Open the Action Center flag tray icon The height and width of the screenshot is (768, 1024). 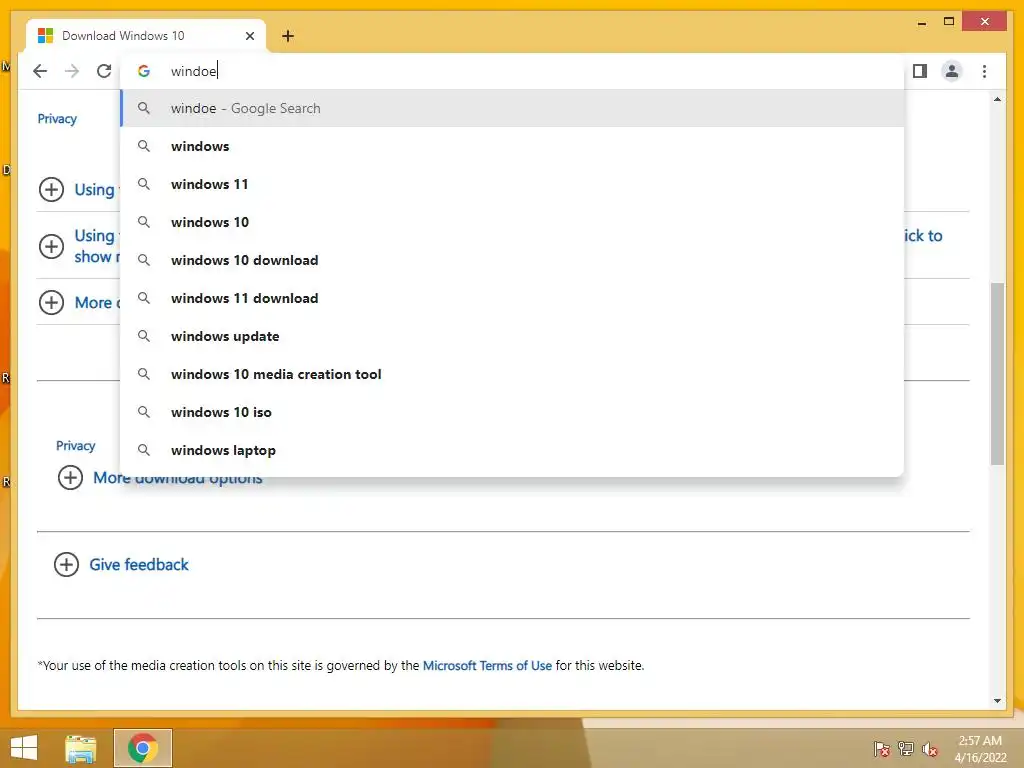(x=881, y=749)
